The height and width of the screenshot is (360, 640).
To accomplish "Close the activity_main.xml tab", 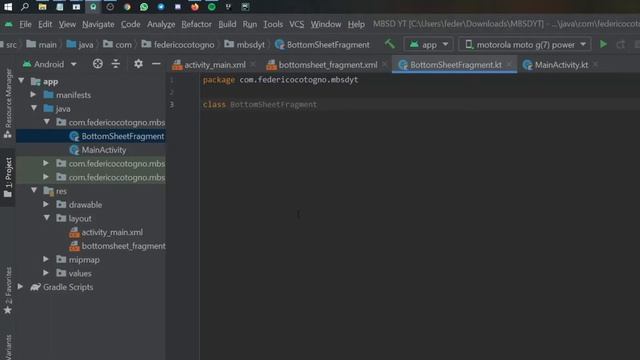I will [x=253, y=64].
